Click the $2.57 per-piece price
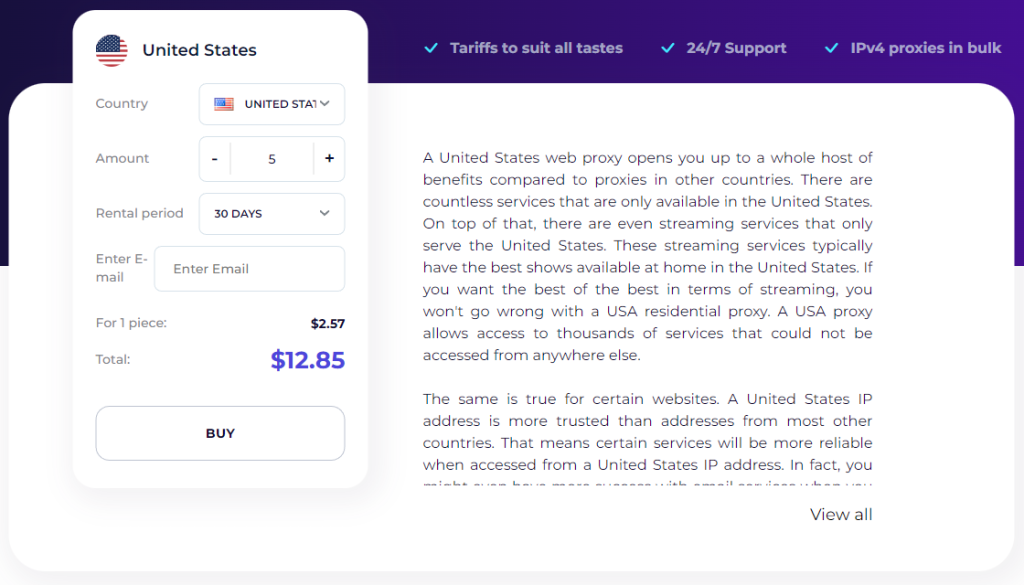Image resolution: width=1024 pixels, height=585 pixels. click(x=327, y=323)
